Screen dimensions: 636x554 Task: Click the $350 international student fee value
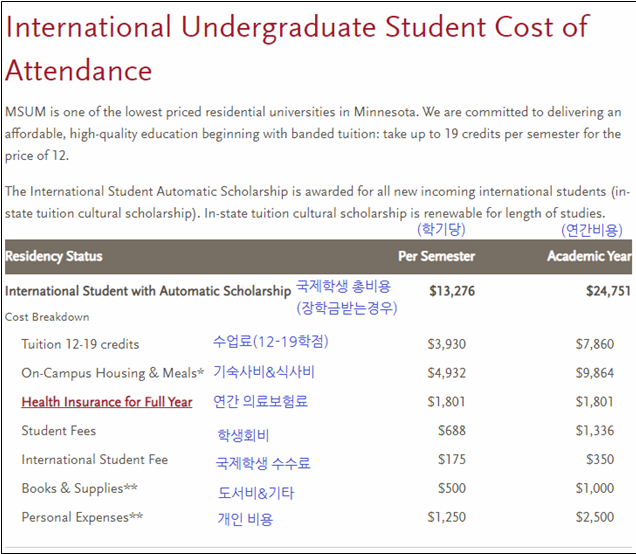click(x=600, y=460)
